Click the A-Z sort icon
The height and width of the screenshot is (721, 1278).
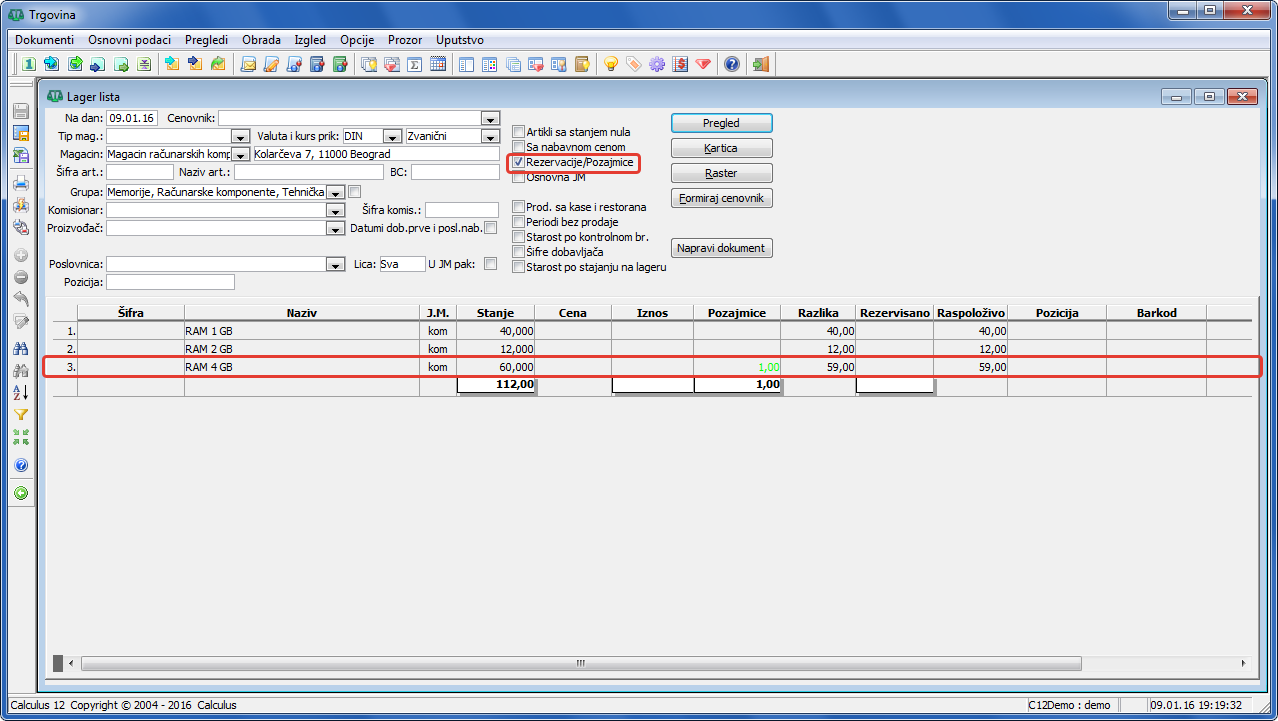[20, 392]
